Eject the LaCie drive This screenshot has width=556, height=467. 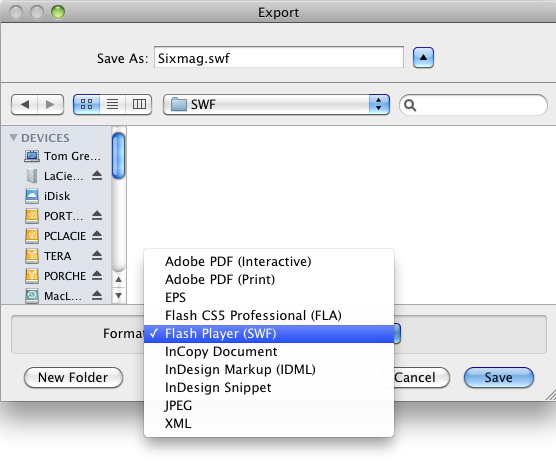[x=97, y=176]
